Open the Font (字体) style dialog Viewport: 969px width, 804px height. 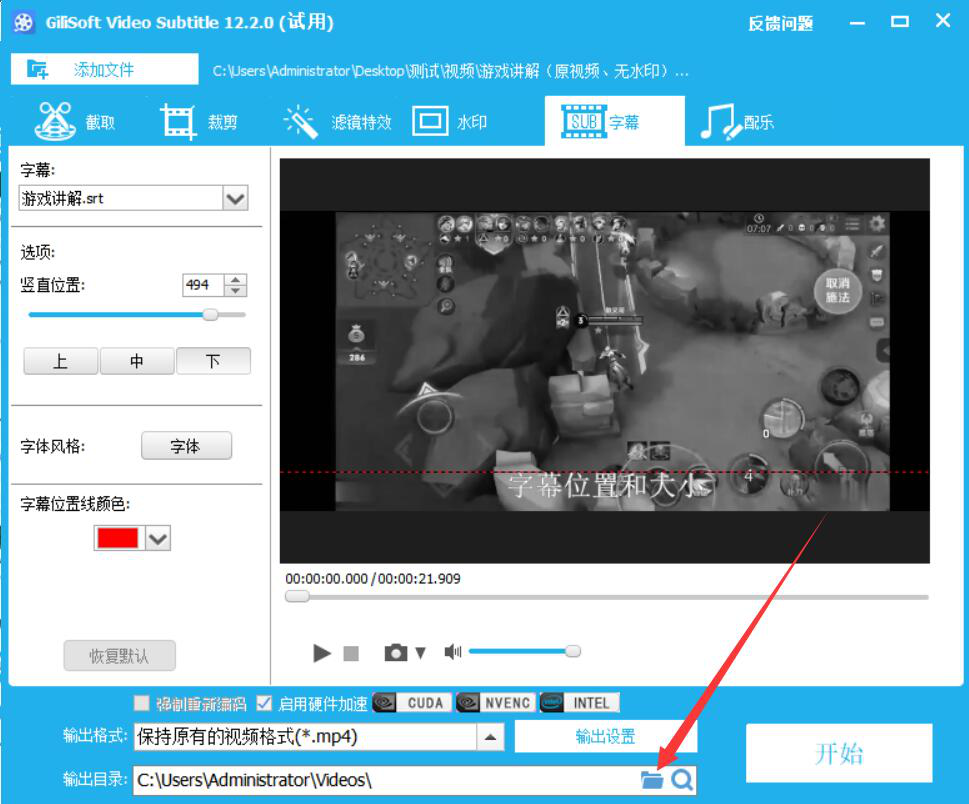186,446
